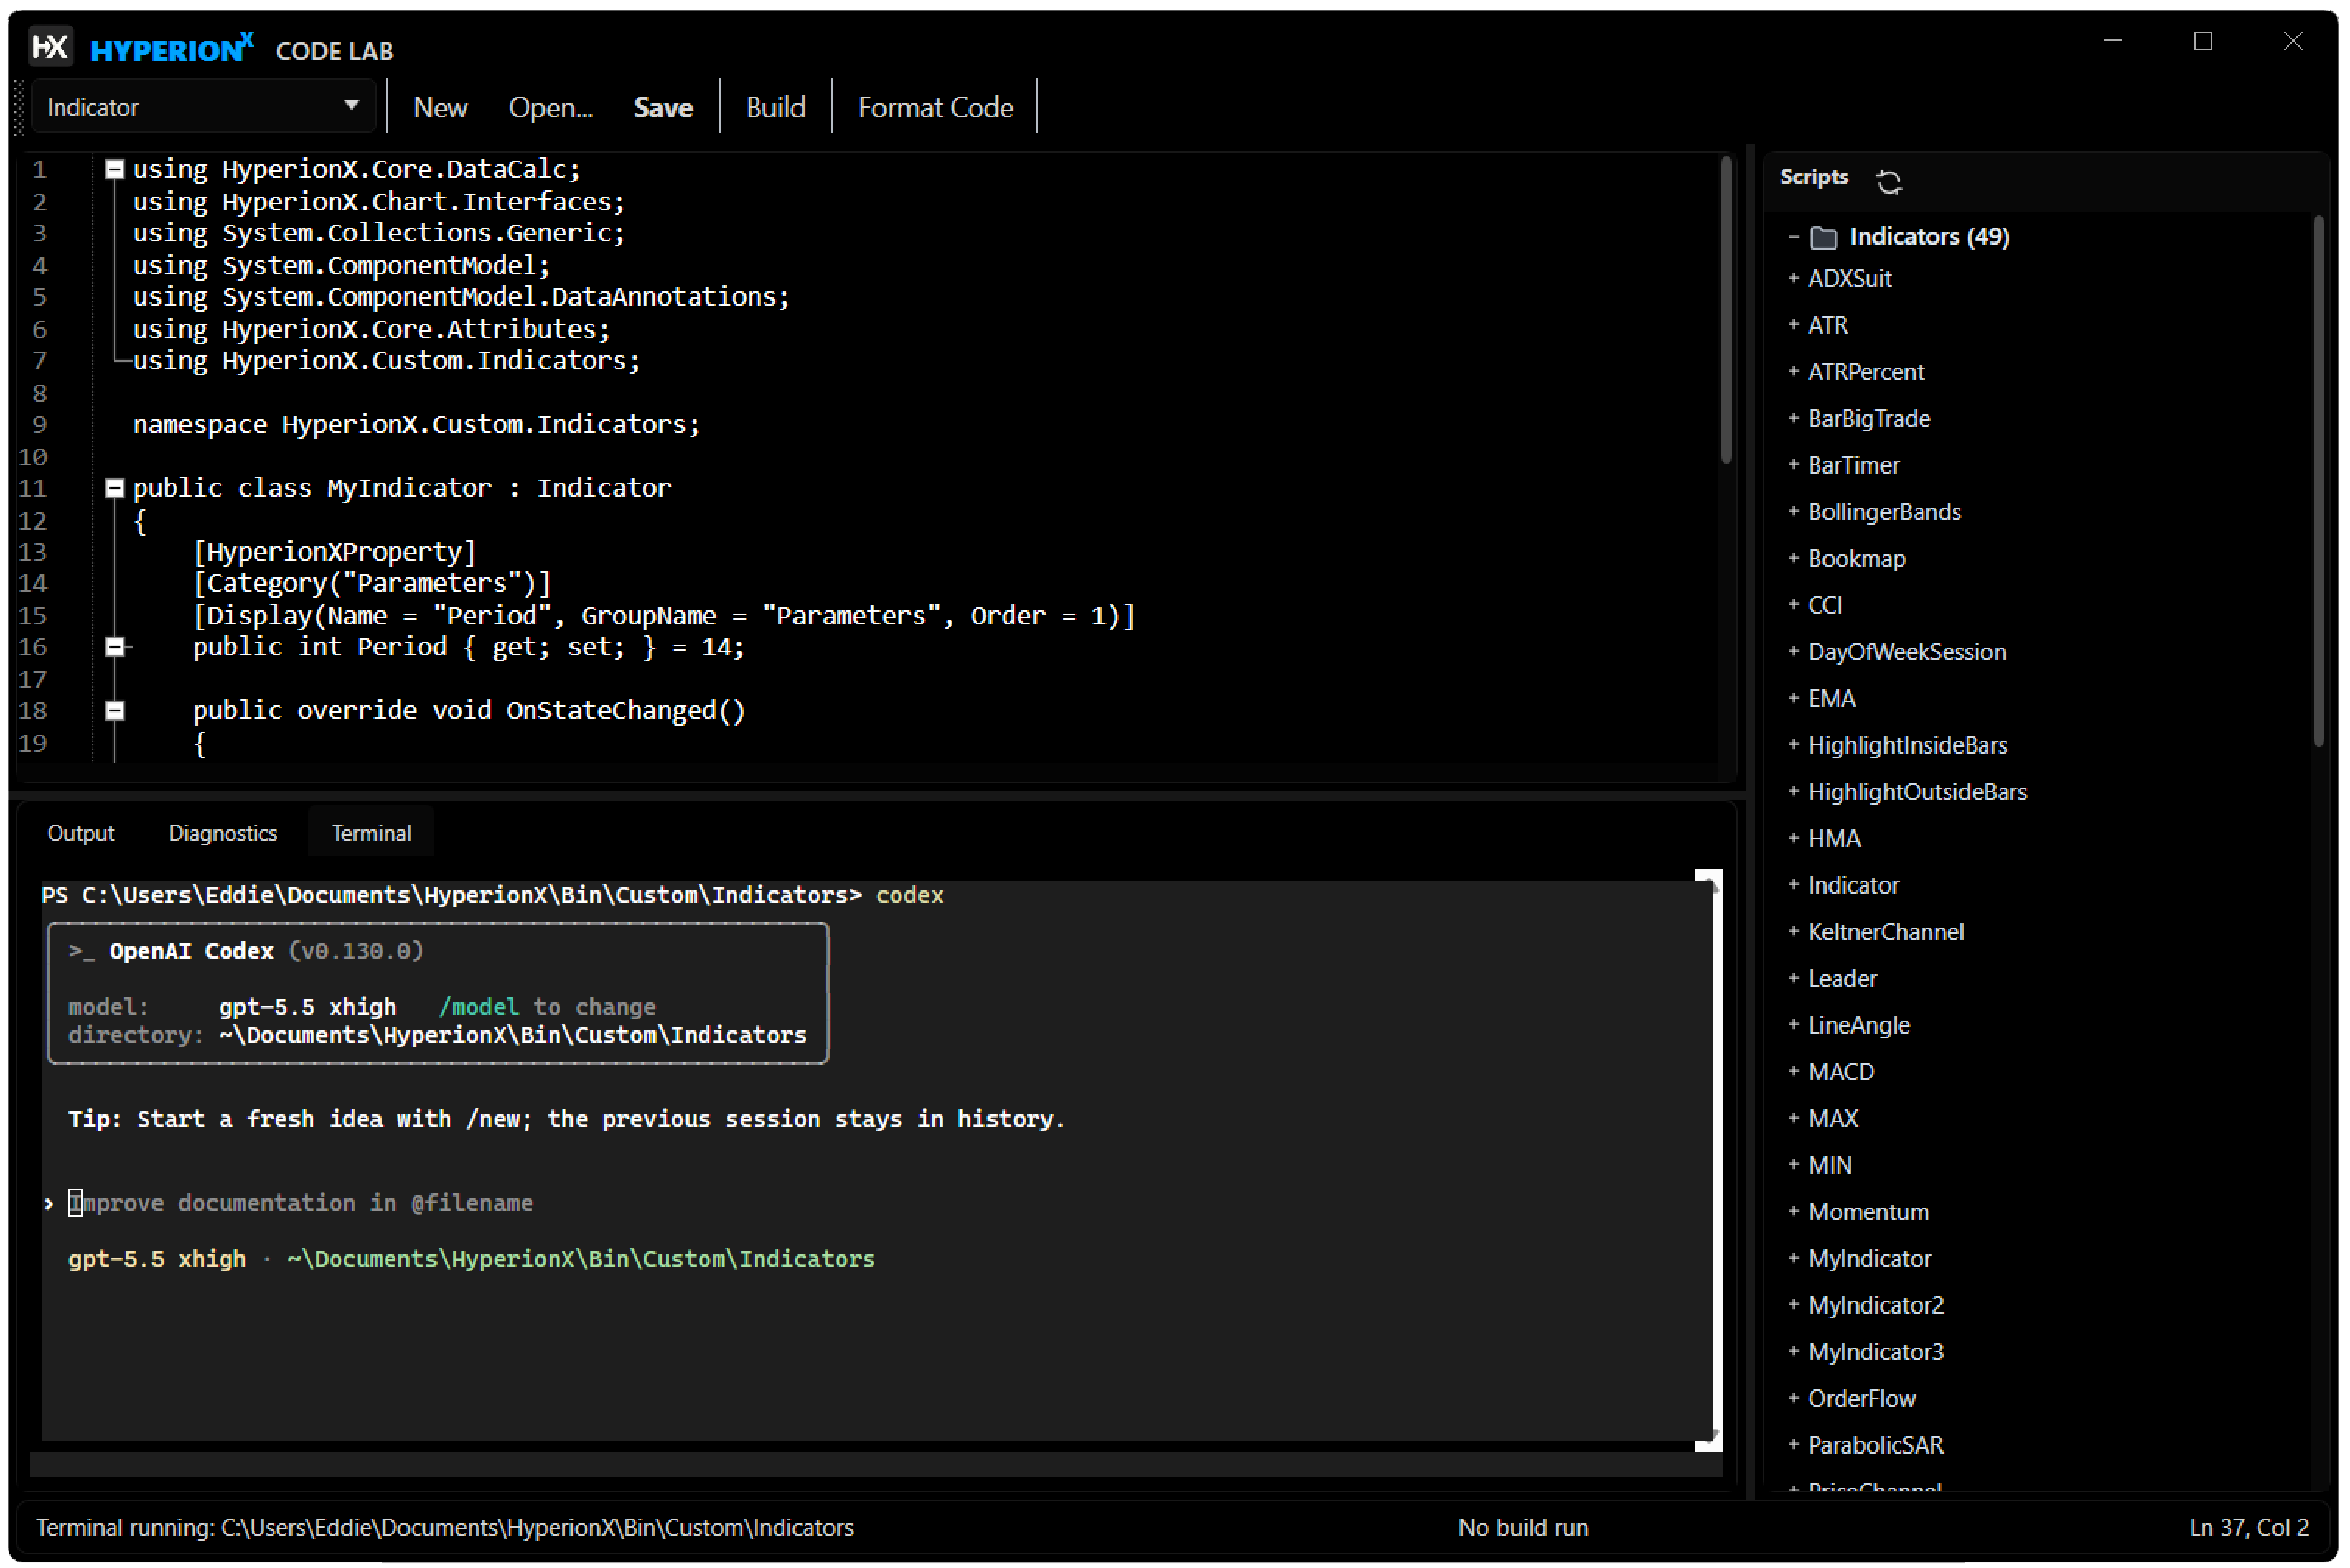Click the namespace declaration on line 9
Screen dimensions: 2350x1568
pyautogui.click(x=416, y=424)
